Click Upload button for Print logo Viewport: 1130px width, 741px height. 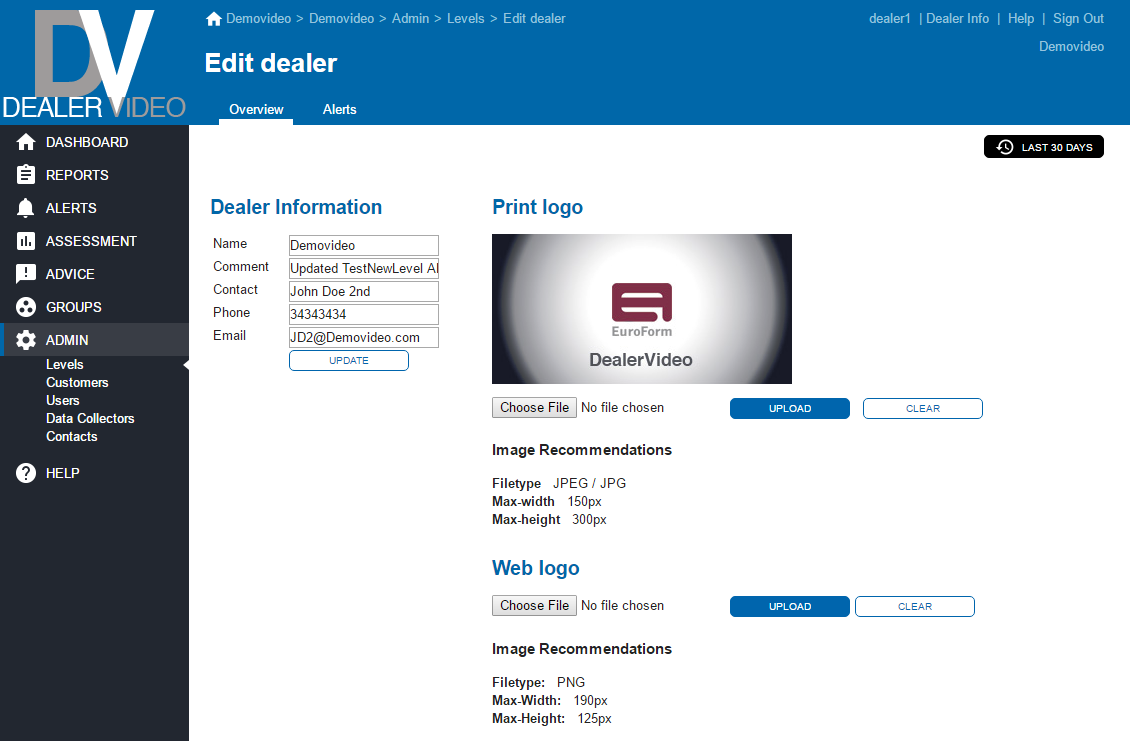tap(789, 408)
